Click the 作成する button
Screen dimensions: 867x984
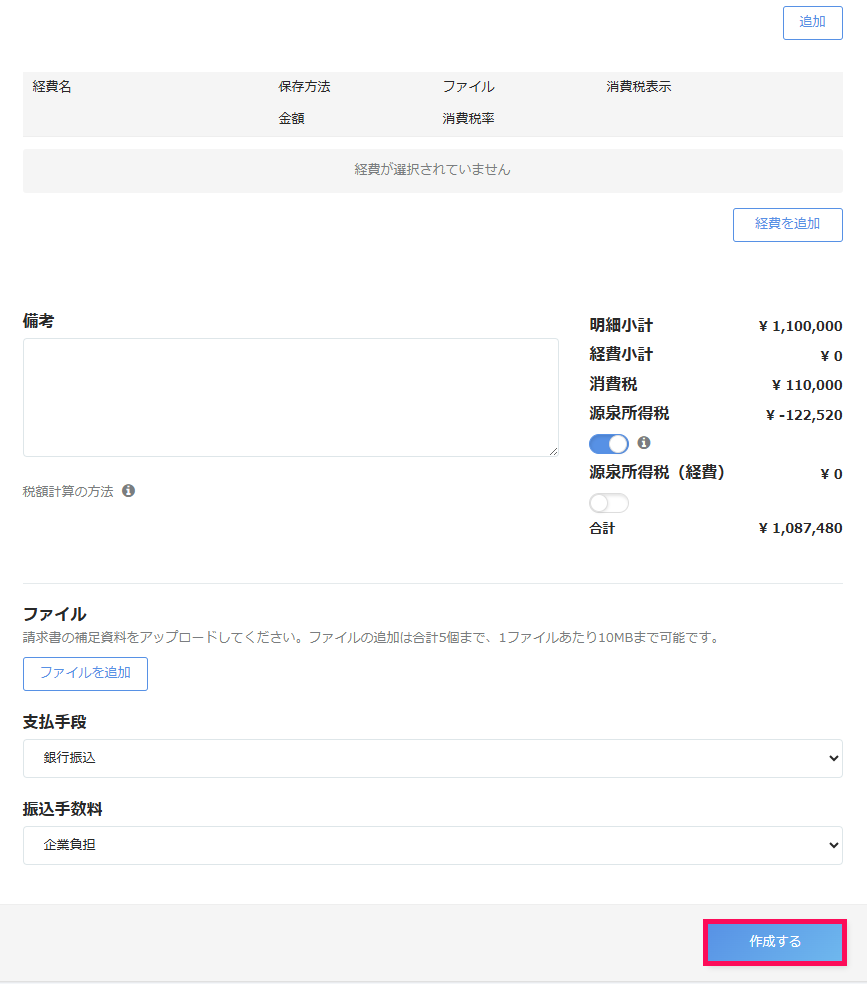pos(775,941)
